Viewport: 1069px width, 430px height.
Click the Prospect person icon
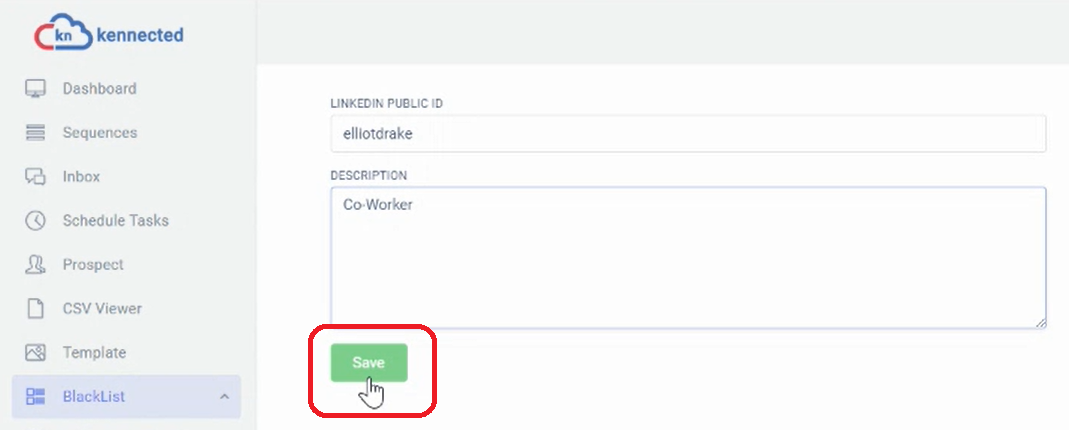tap(35, 264)
